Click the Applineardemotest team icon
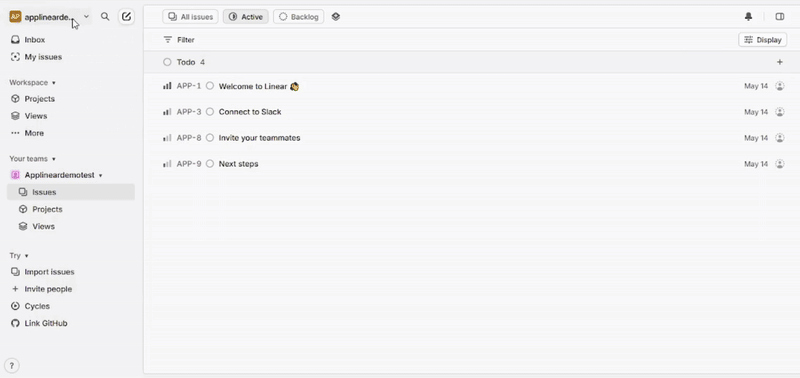 pos(15,175)
